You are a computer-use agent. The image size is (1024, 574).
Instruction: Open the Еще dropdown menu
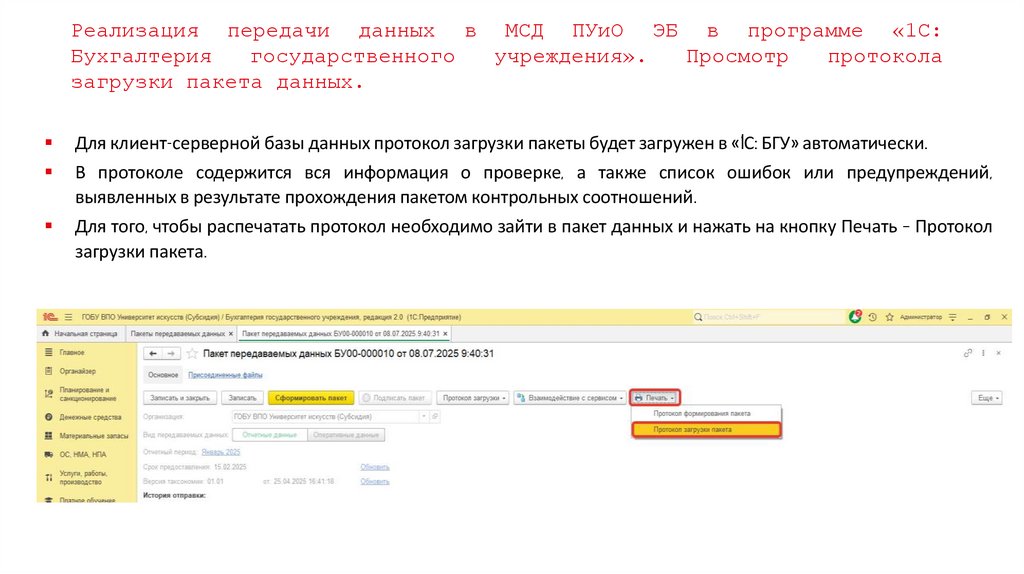point(987,398)
